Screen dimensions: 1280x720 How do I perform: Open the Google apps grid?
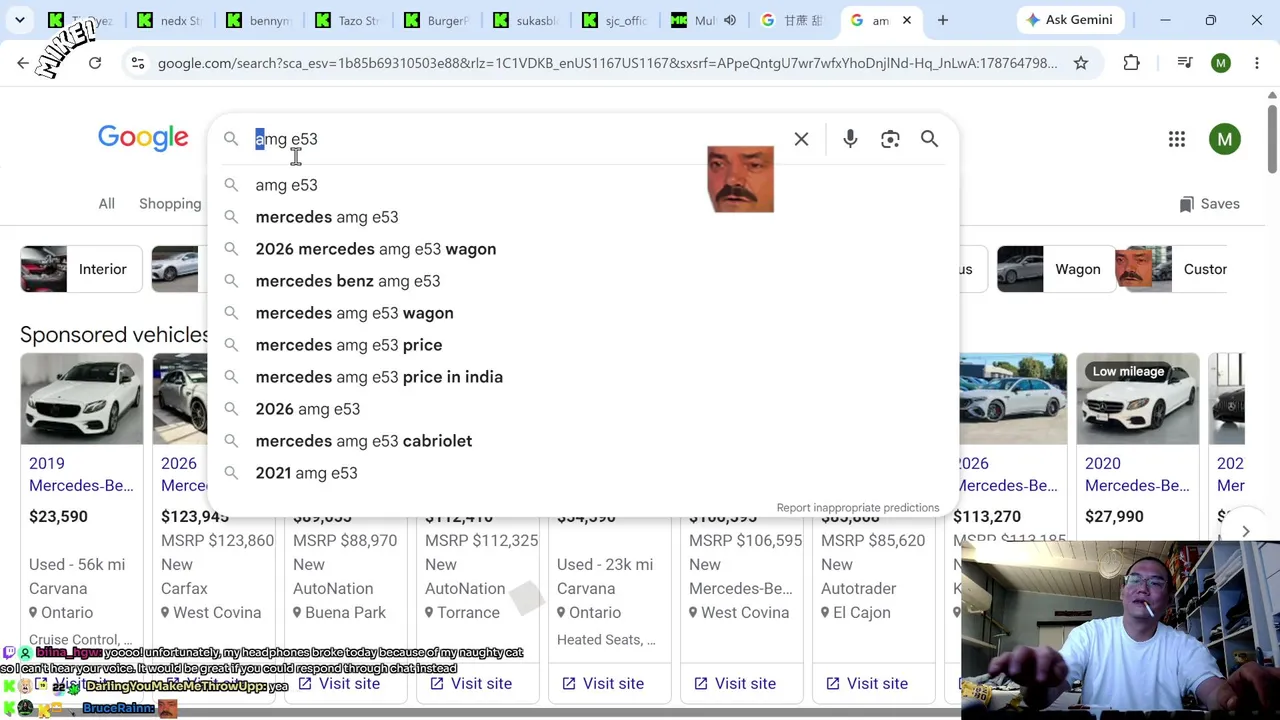coord(1177,139)
